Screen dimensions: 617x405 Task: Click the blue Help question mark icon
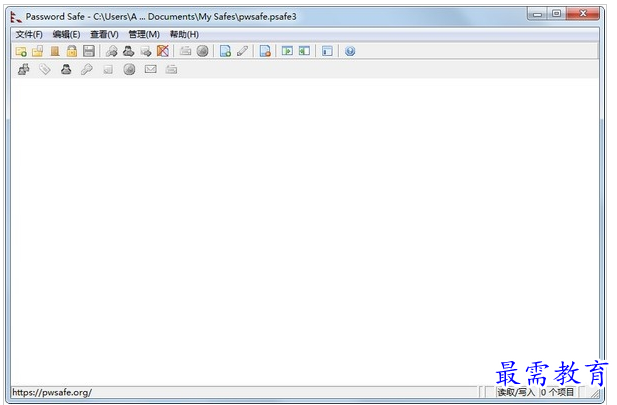[350, 51]
